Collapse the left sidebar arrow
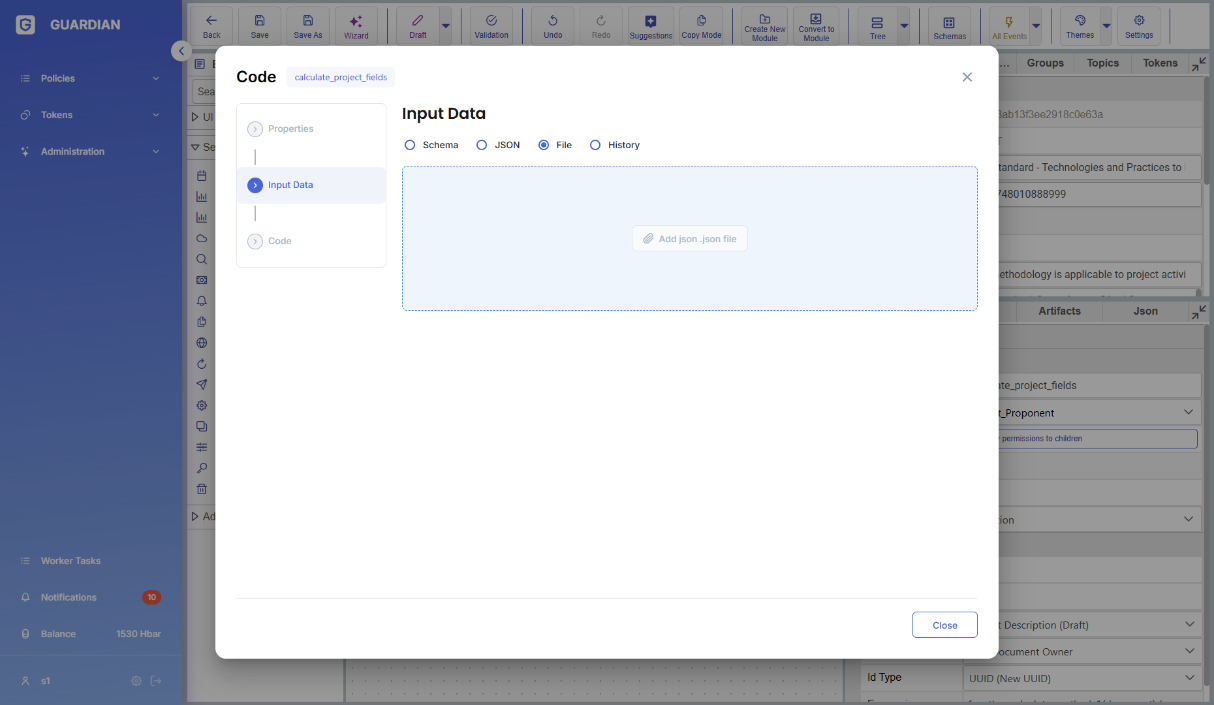The height and width of the screenshot is (705, 1214). coord(180,51)
